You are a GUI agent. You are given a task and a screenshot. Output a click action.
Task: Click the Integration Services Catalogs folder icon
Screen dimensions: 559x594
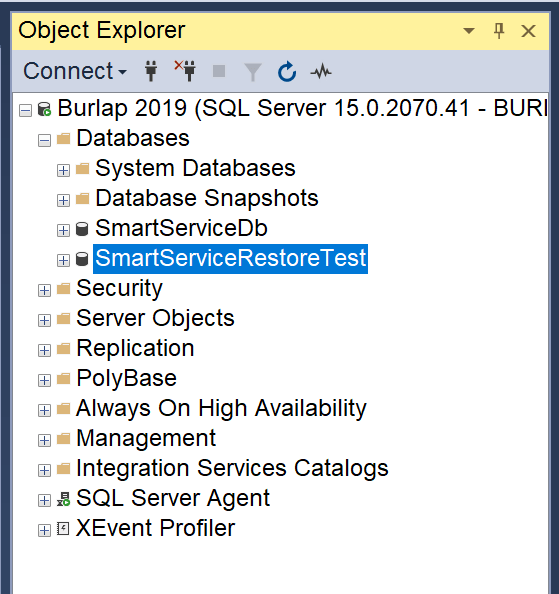[63, 469]
